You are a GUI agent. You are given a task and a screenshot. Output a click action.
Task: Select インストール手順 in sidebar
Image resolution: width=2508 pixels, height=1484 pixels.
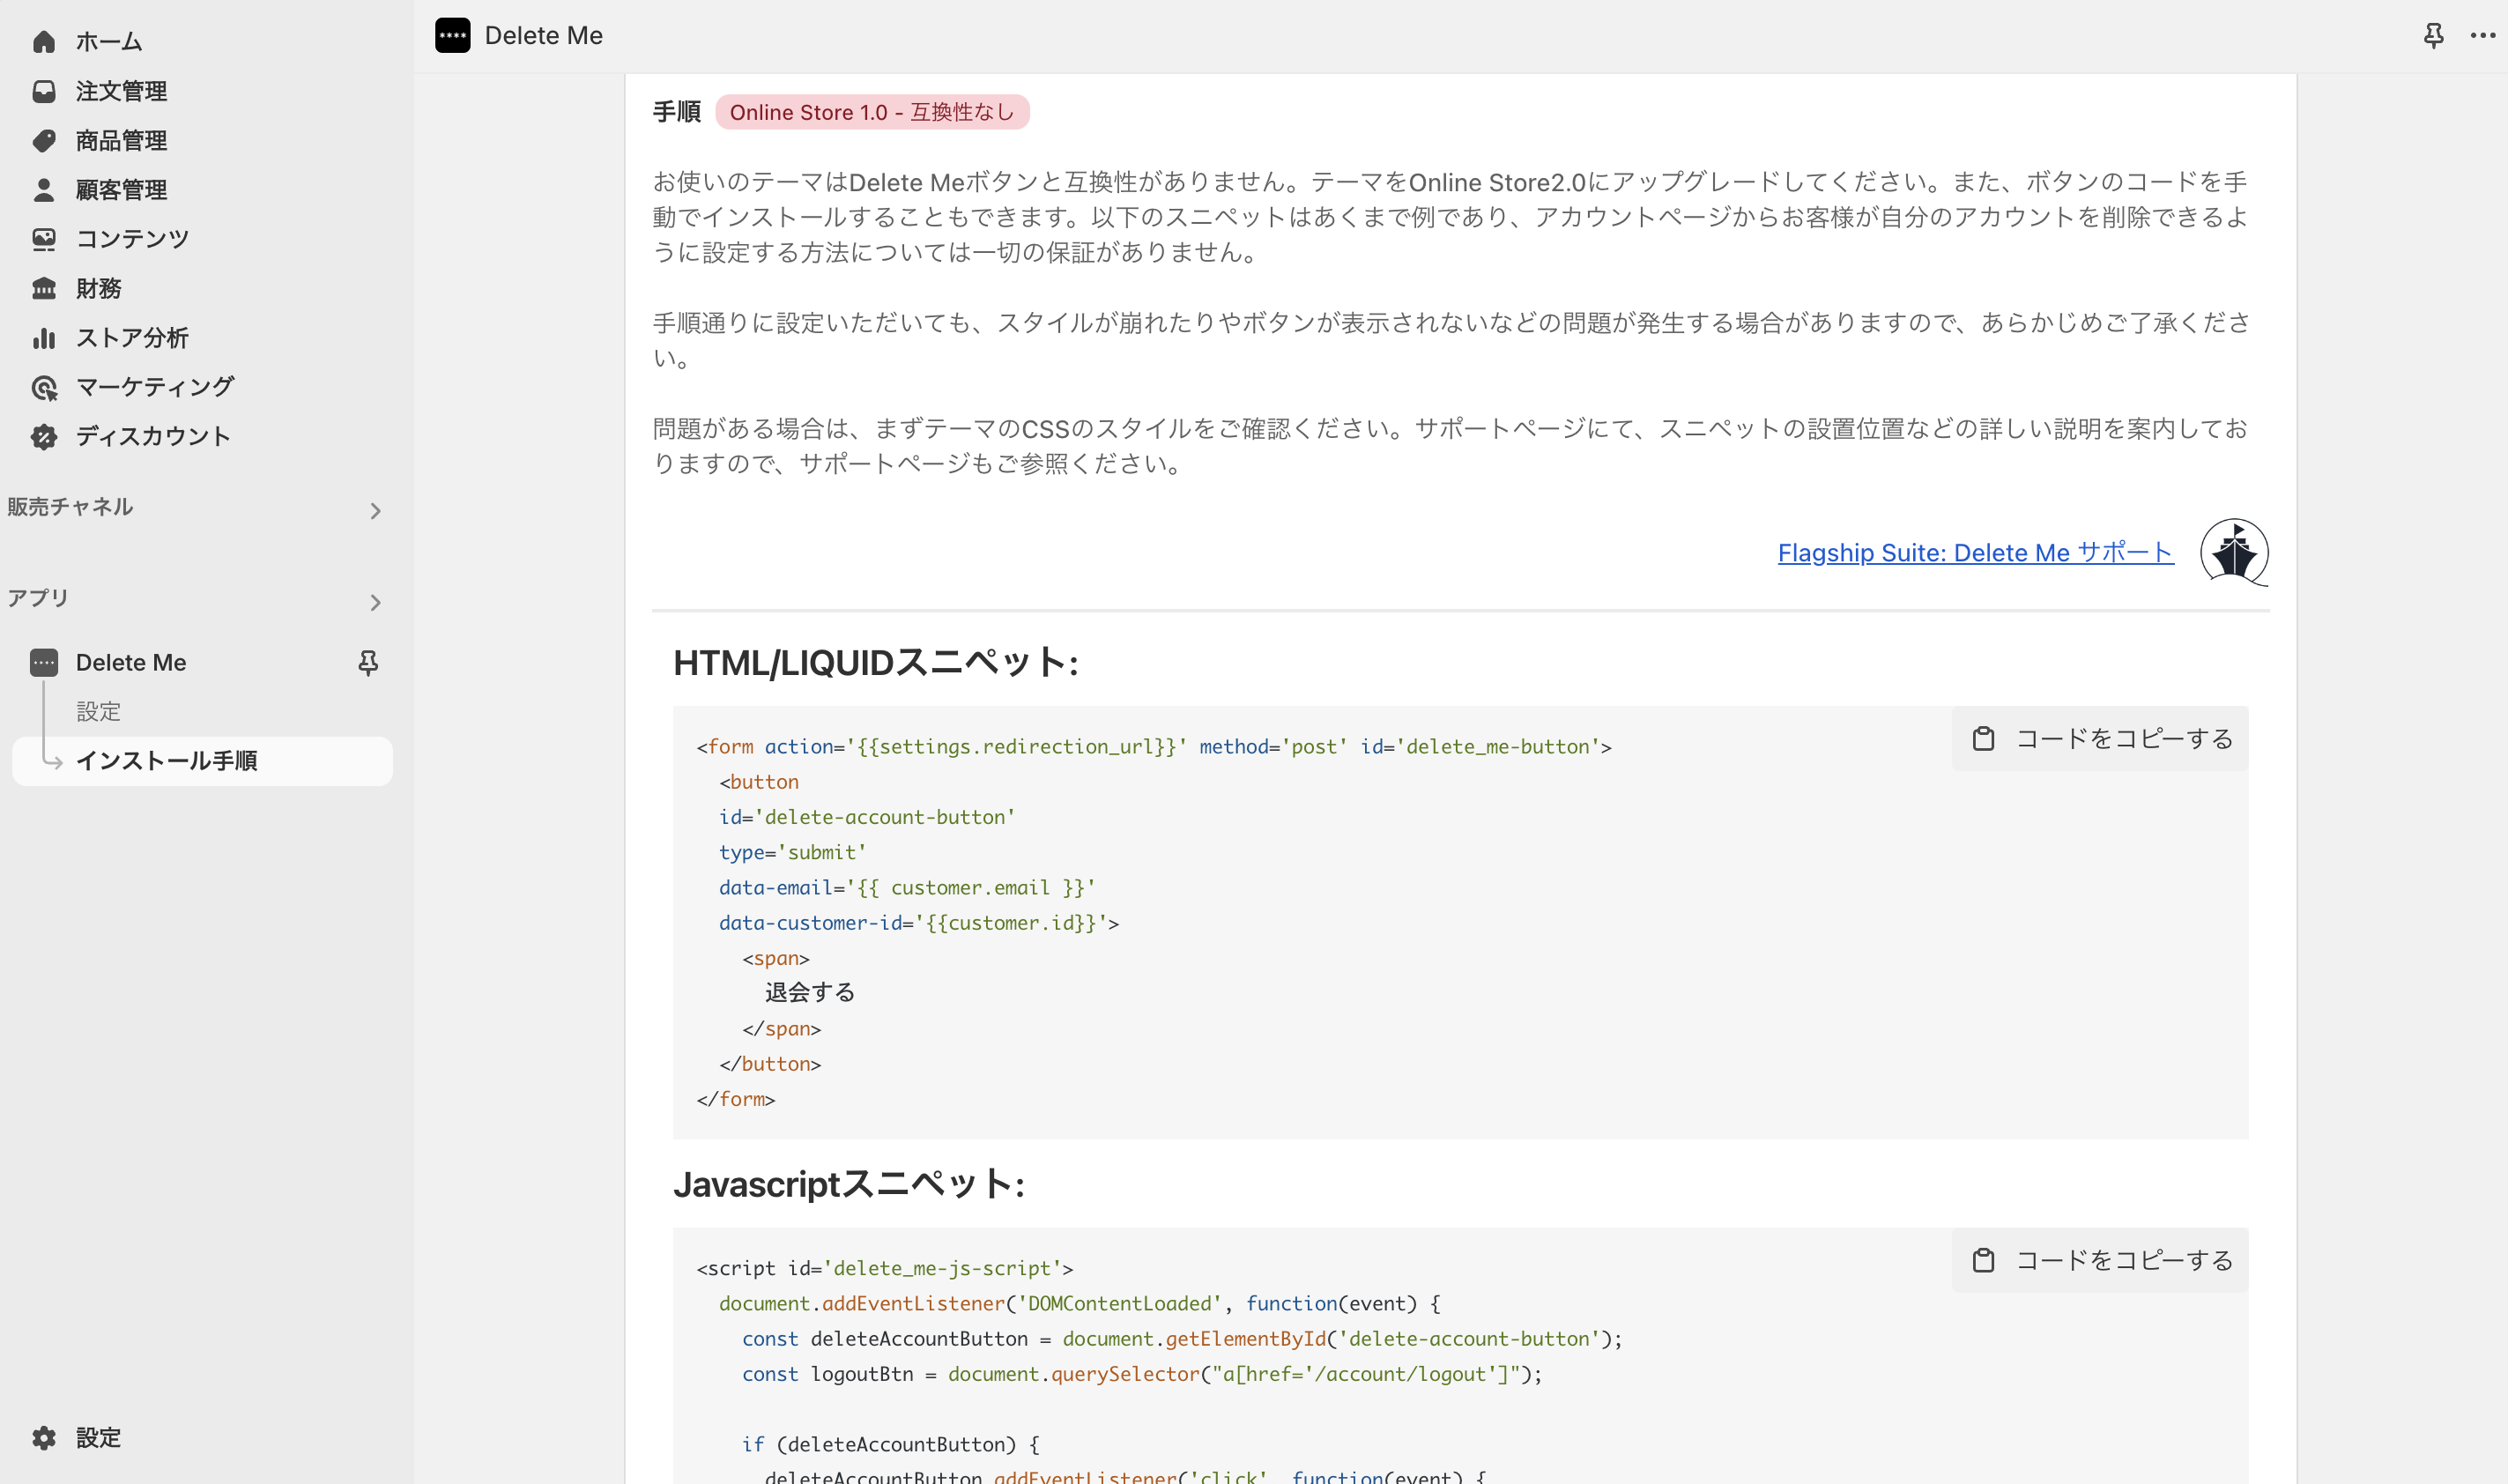202,760
